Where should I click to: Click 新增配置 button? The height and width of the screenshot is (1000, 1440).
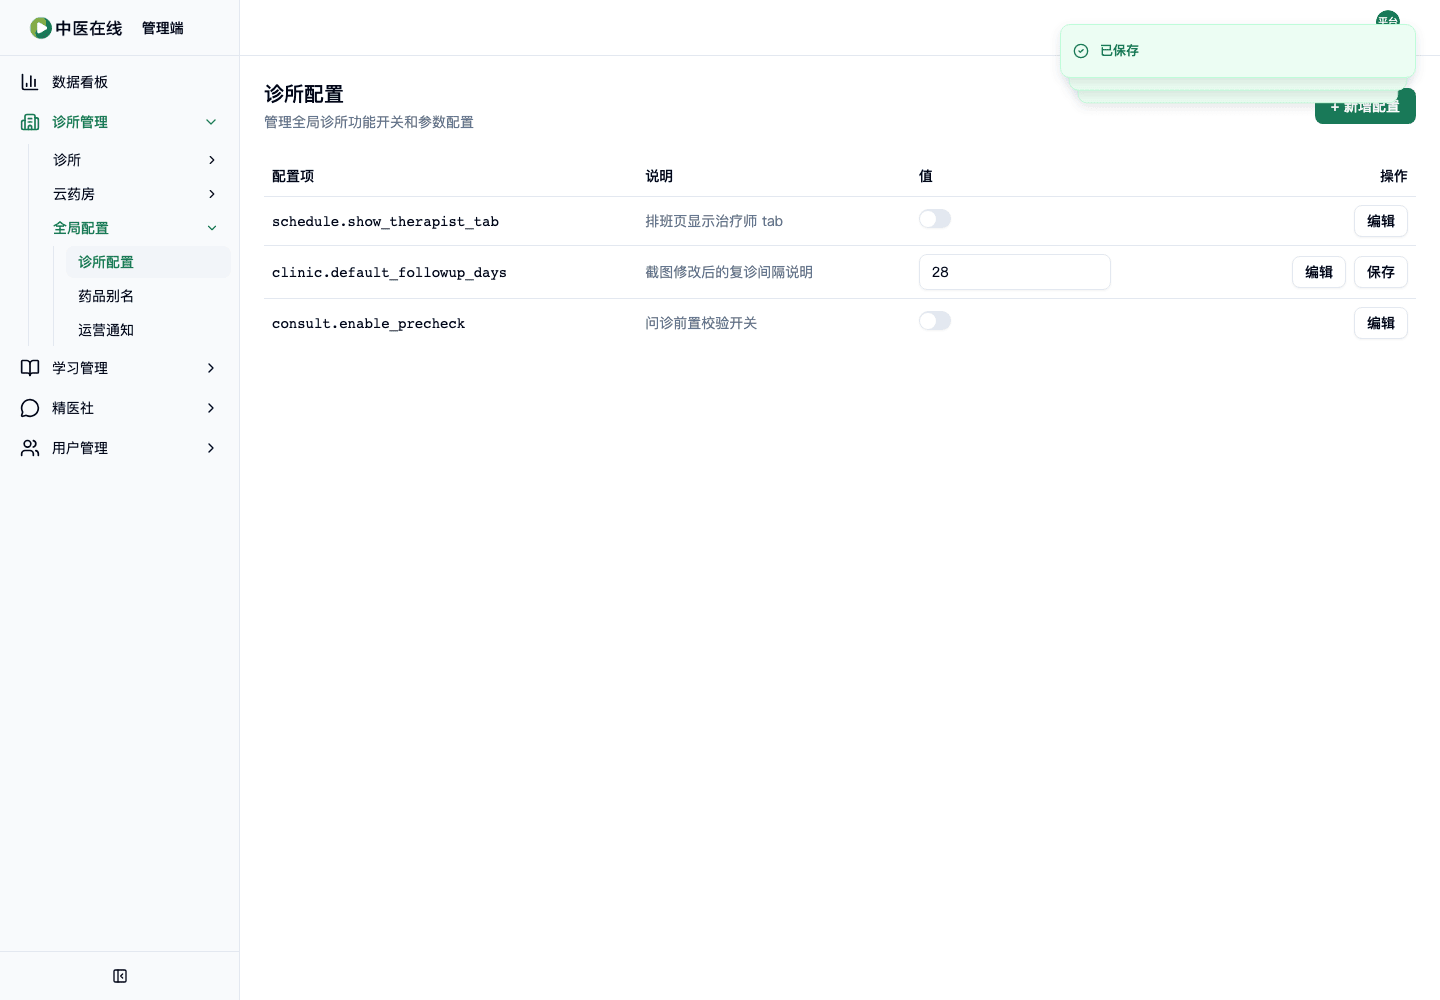(1365, 107)
